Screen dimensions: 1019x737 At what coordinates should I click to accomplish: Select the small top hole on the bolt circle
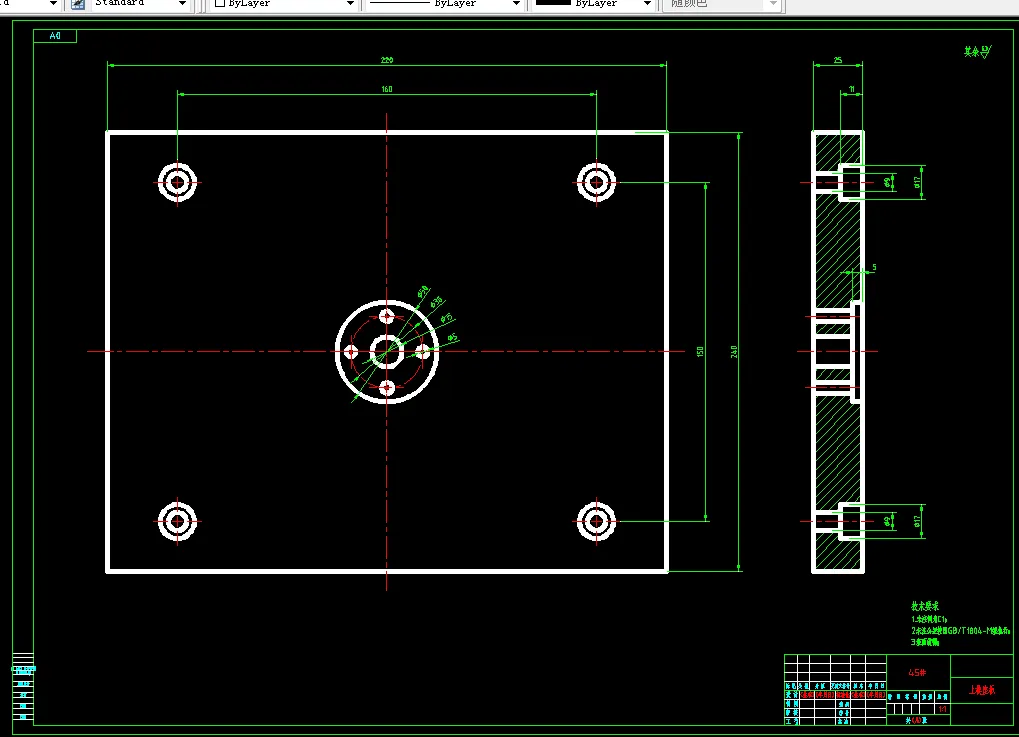[x=387, y=317]
